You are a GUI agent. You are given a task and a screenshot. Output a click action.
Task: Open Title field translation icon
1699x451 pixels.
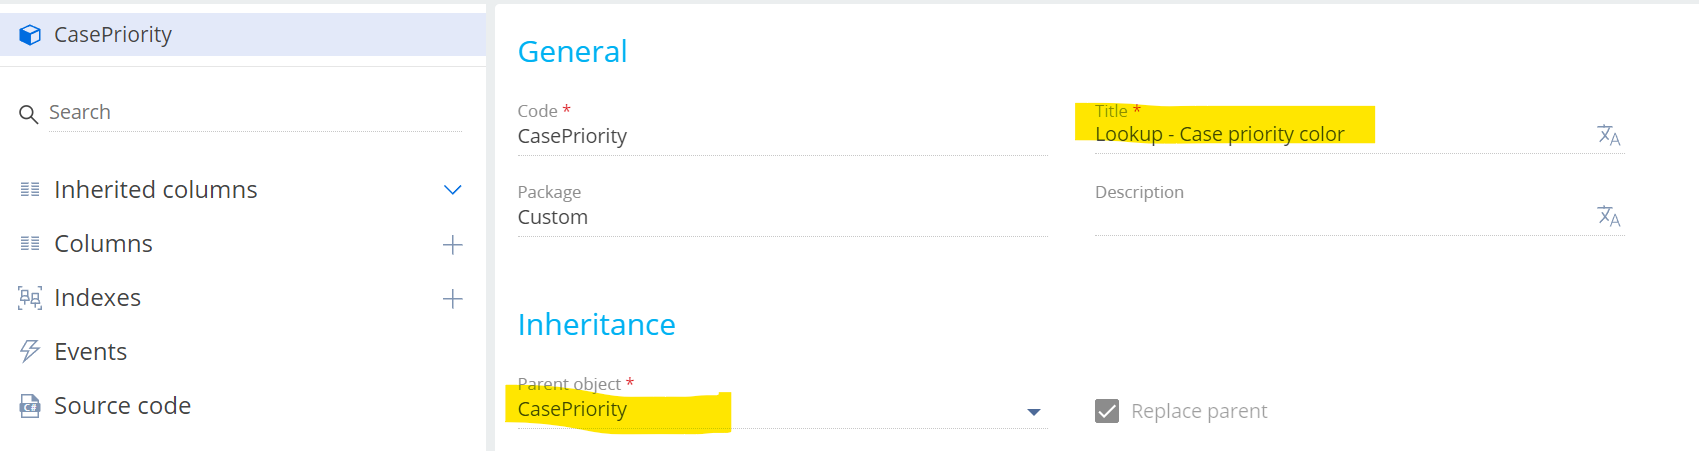tap(1608, 135)
